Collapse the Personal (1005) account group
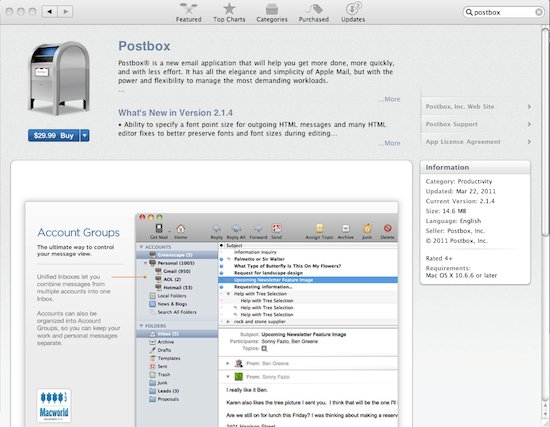 tap(145, 263)
